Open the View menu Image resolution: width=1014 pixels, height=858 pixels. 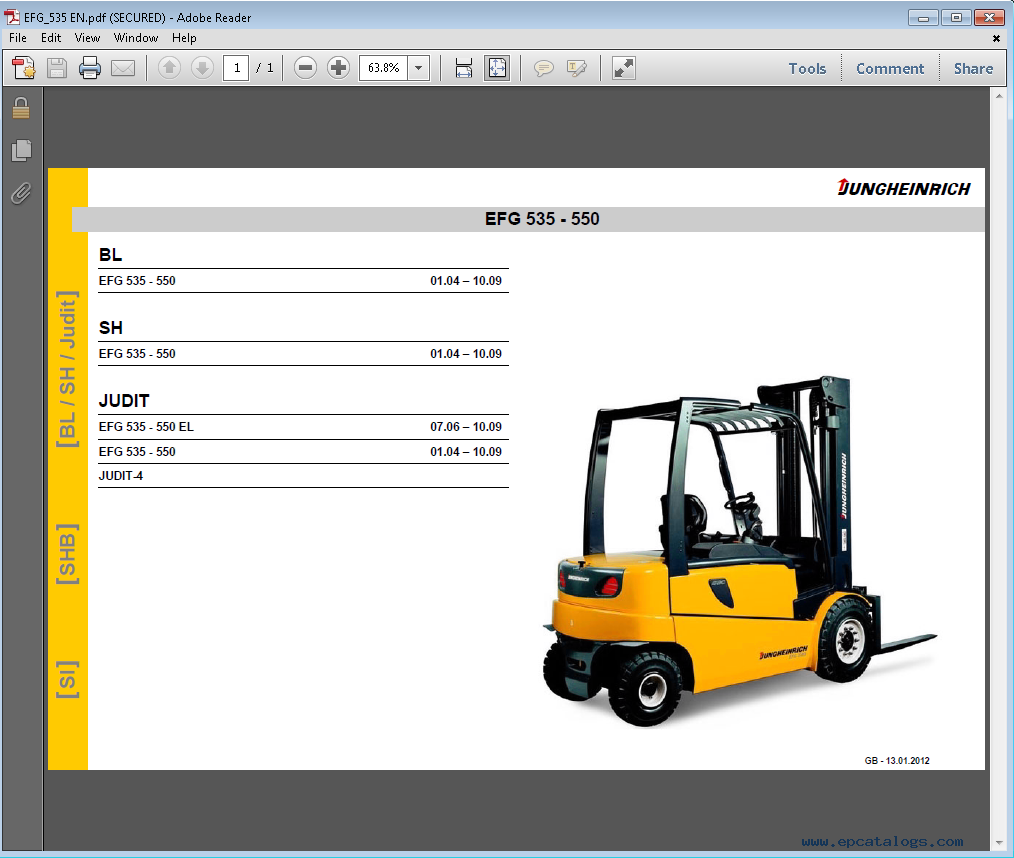point(87,38)
